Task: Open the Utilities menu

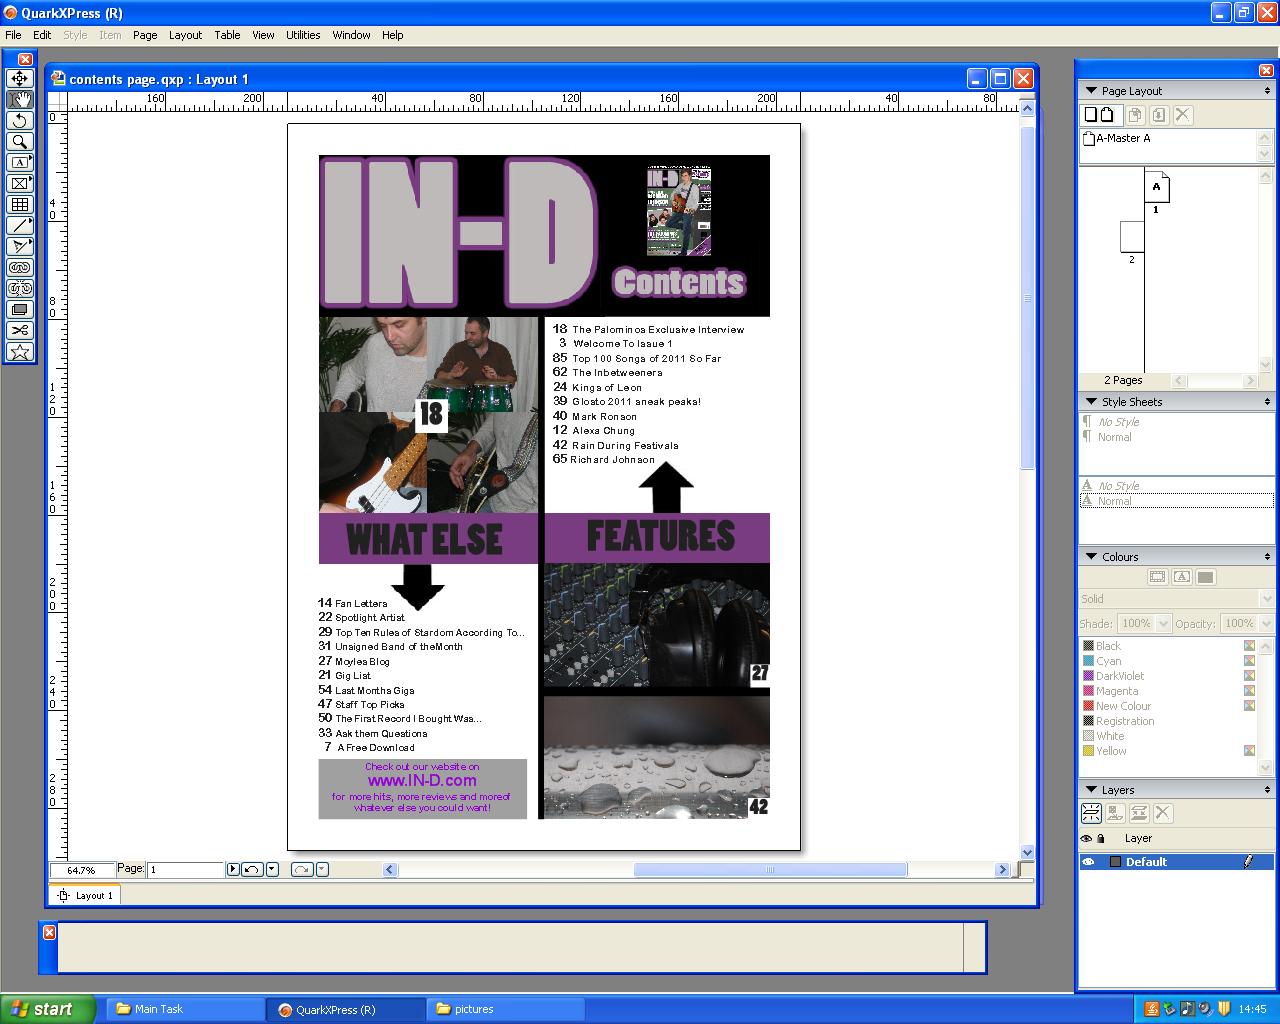Action: [303, 35]
